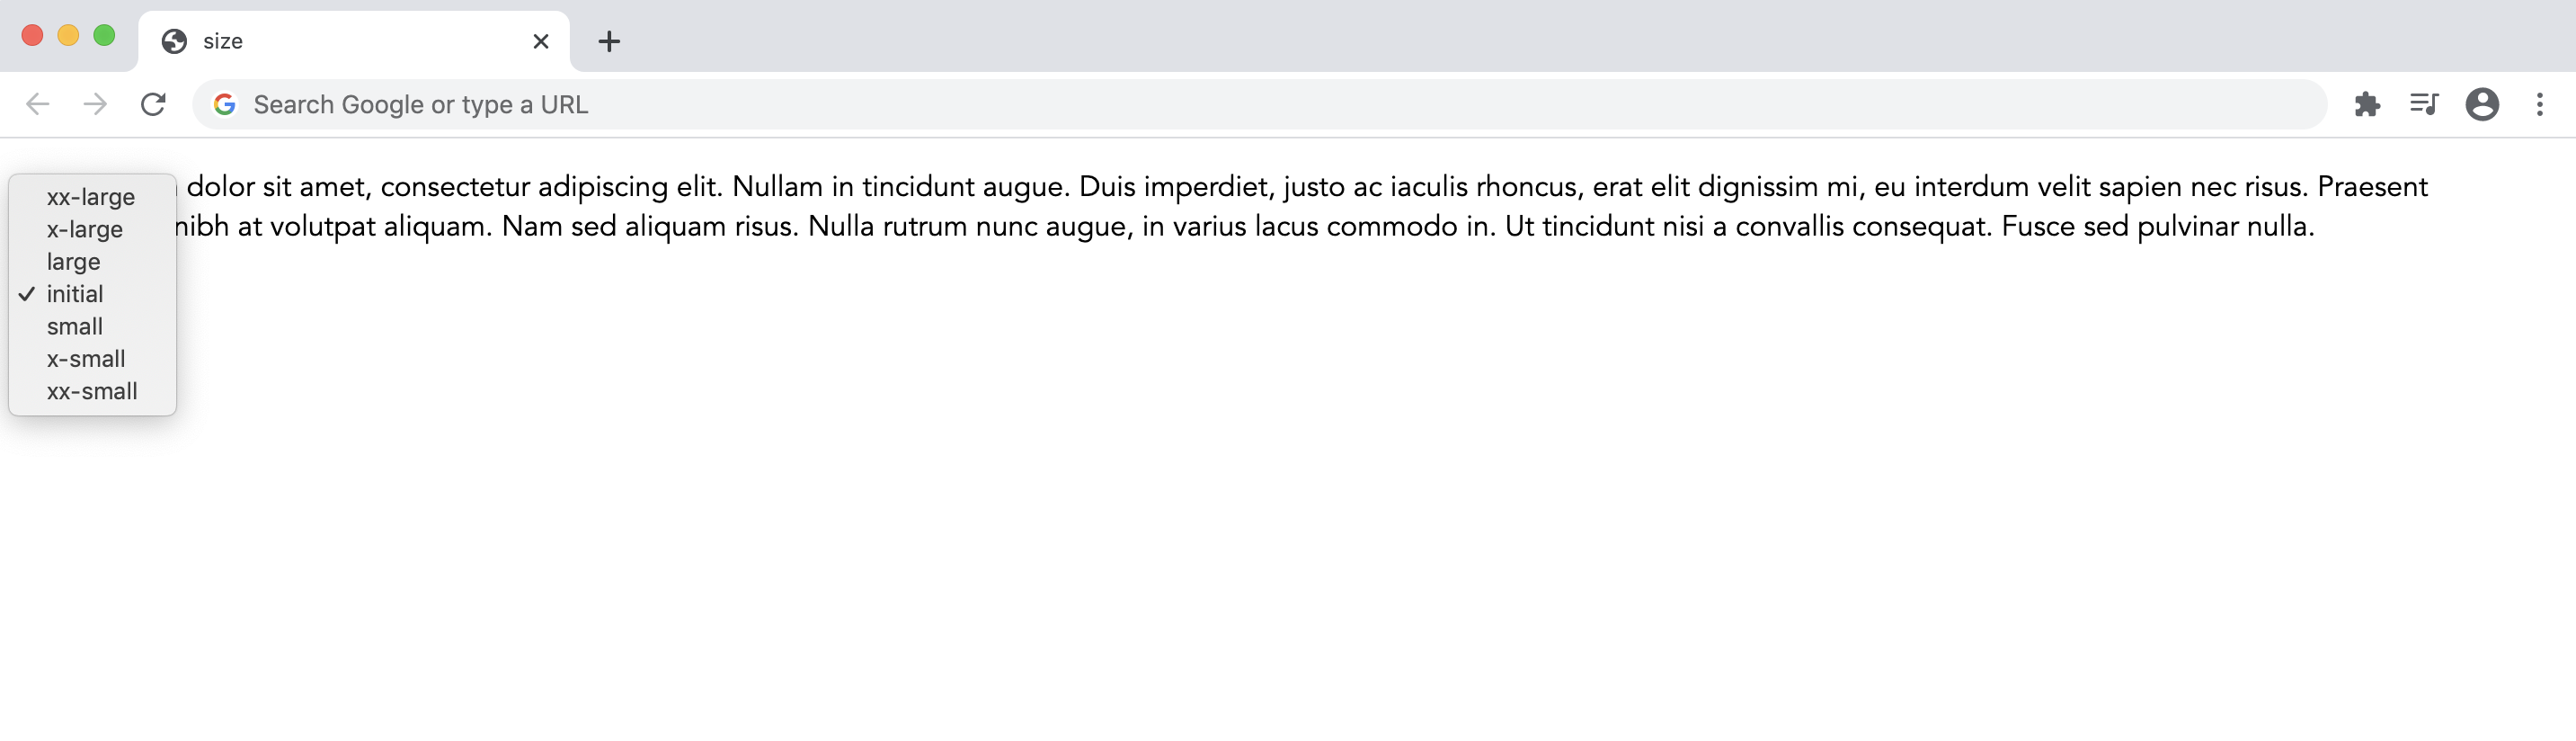Click the Google logo in address bar
The height and width of the screenshot is (741, 2576).
pyautogui.click(x=225, y=104)
